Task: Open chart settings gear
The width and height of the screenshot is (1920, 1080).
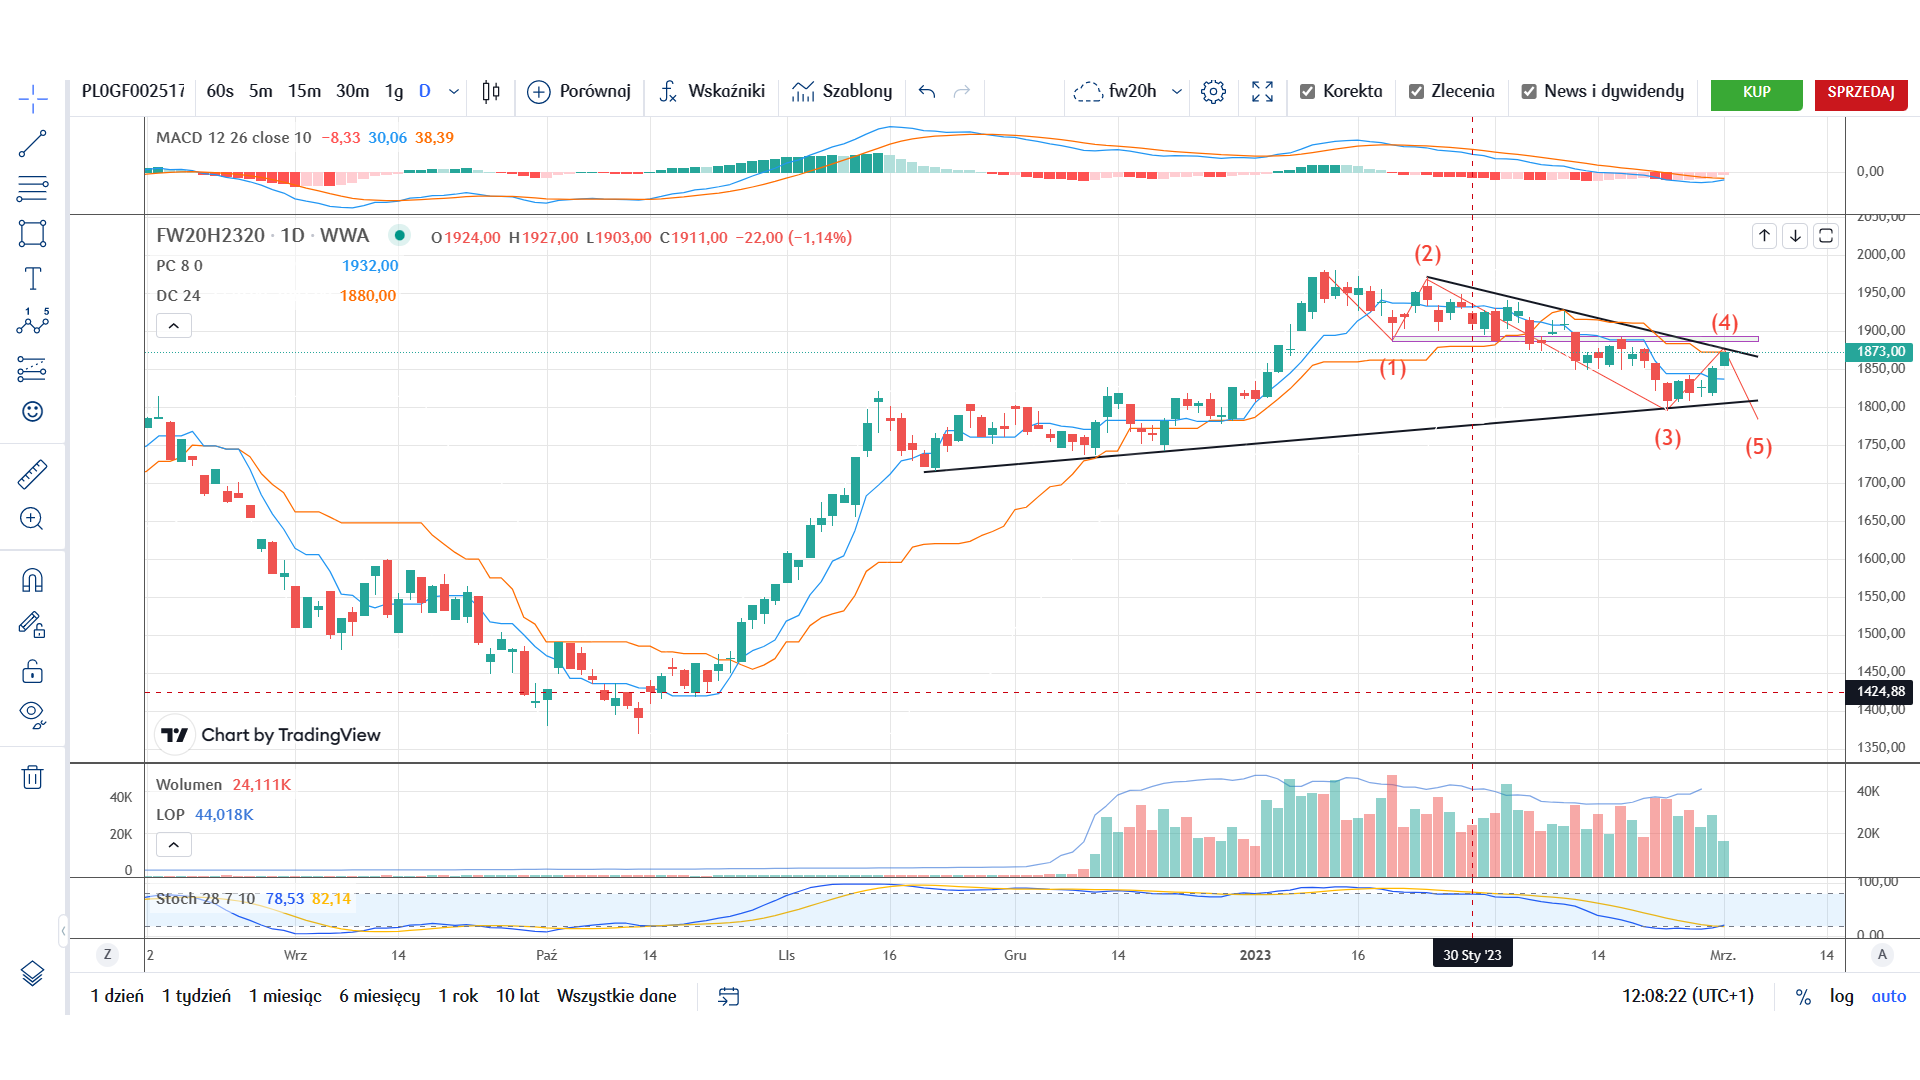Action: click(x=1213, y=92)
